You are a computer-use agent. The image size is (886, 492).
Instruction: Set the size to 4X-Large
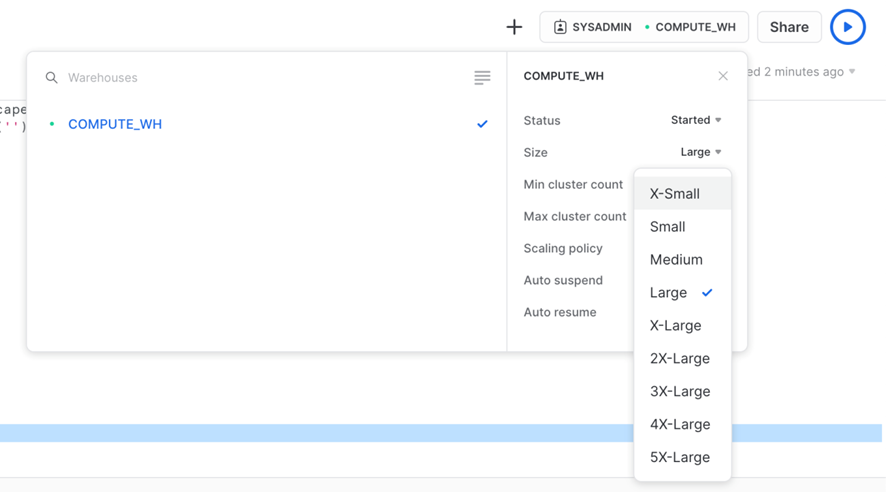coord(680,425)
